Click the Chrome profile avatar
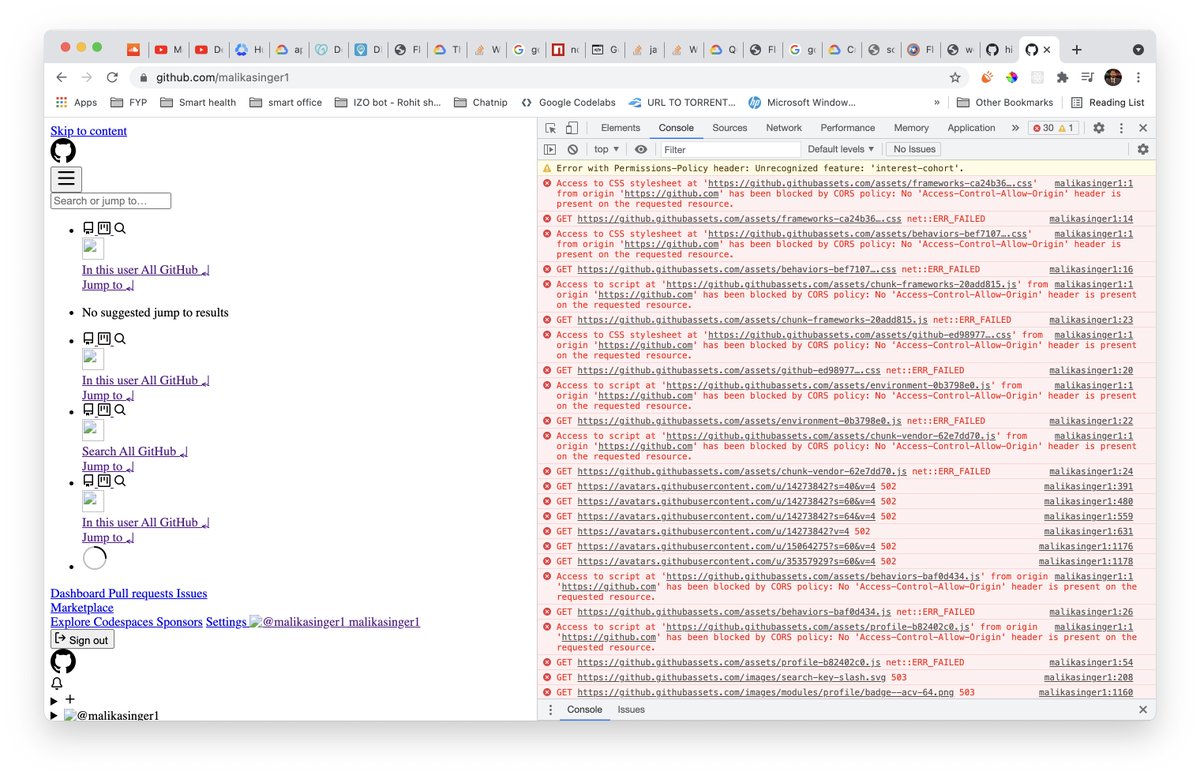This screenshot has height=779, width=1200. (1113, 77)
